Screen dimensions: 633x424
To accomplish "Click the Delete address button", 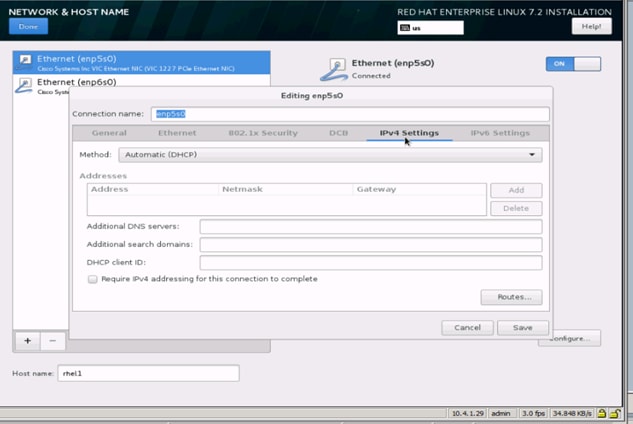I will [516, 208].
